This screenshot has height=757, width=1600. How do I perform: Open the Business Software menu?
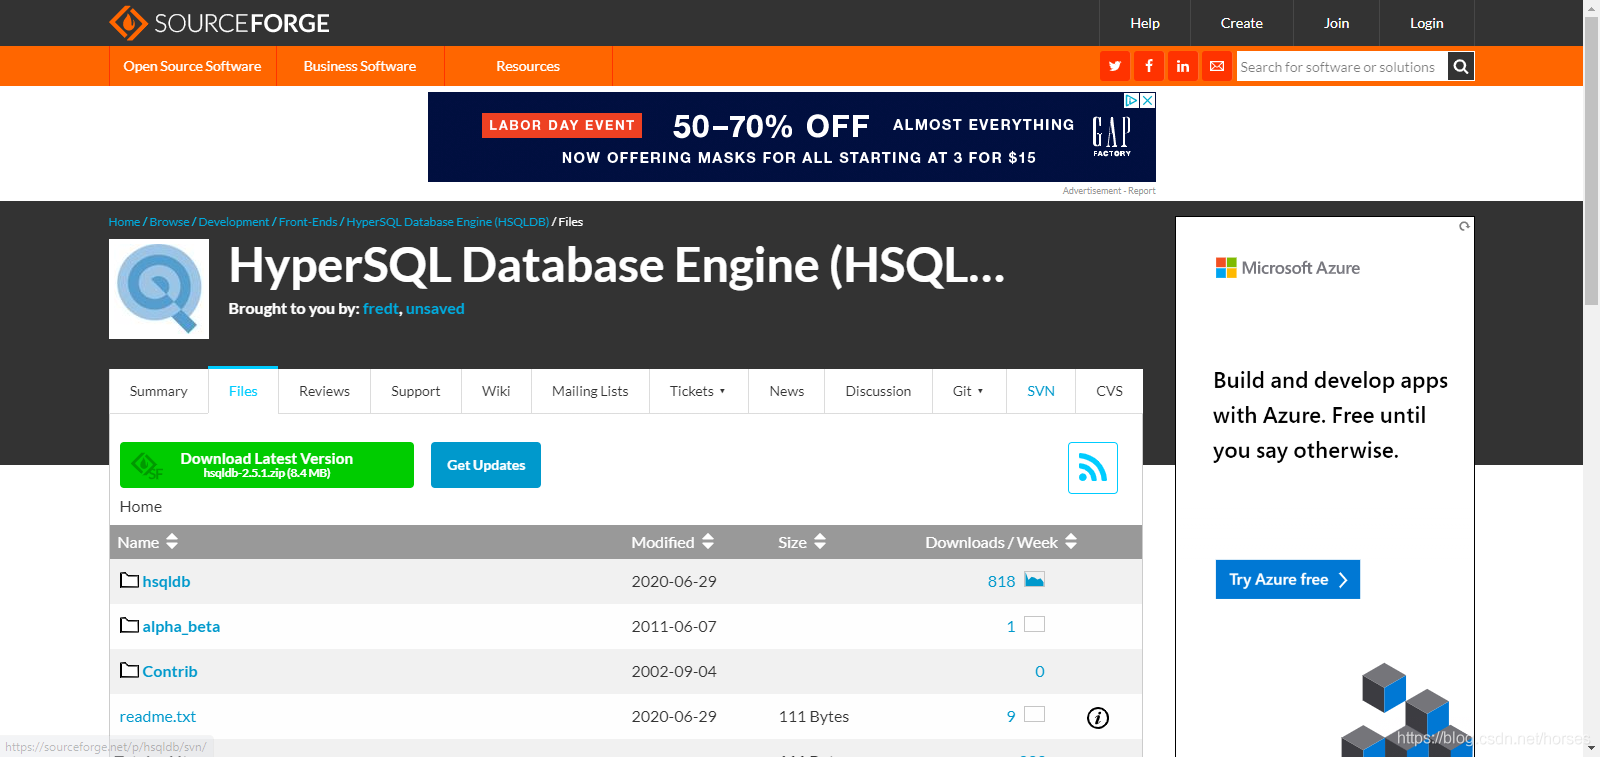(x=360, y=66)
